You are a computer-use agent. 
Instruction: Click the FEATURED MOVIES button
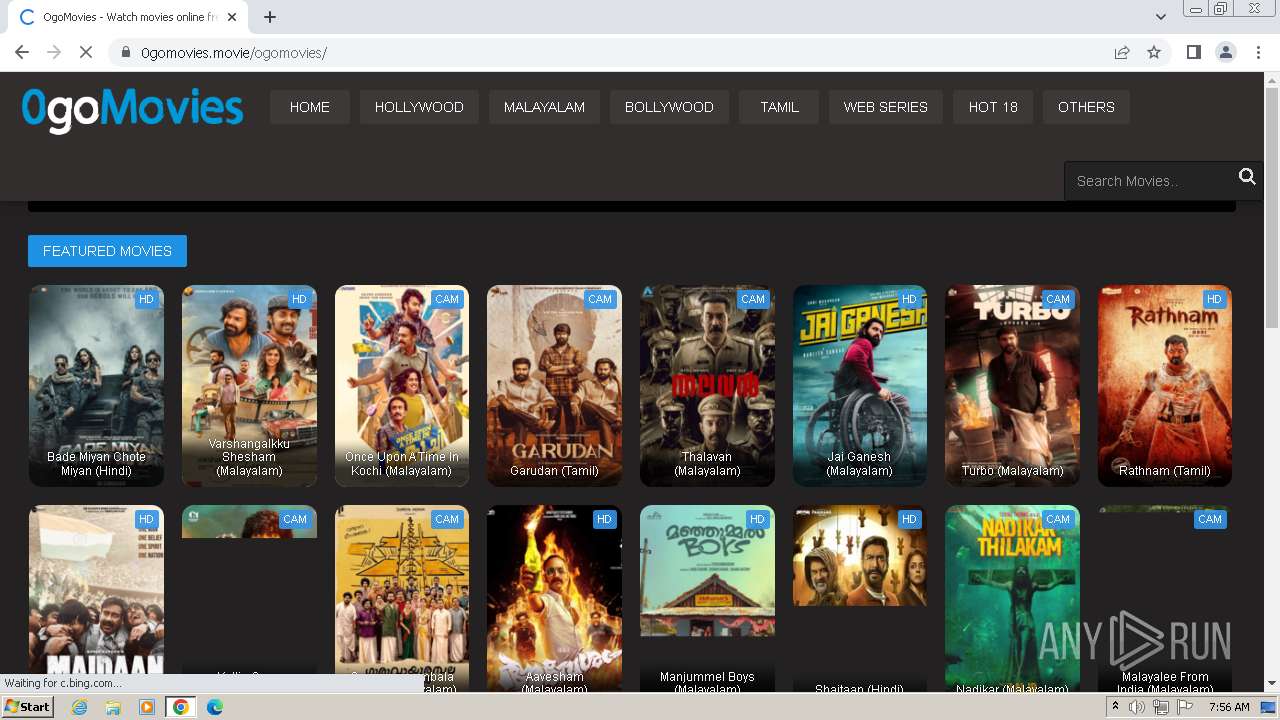[107, 251]
